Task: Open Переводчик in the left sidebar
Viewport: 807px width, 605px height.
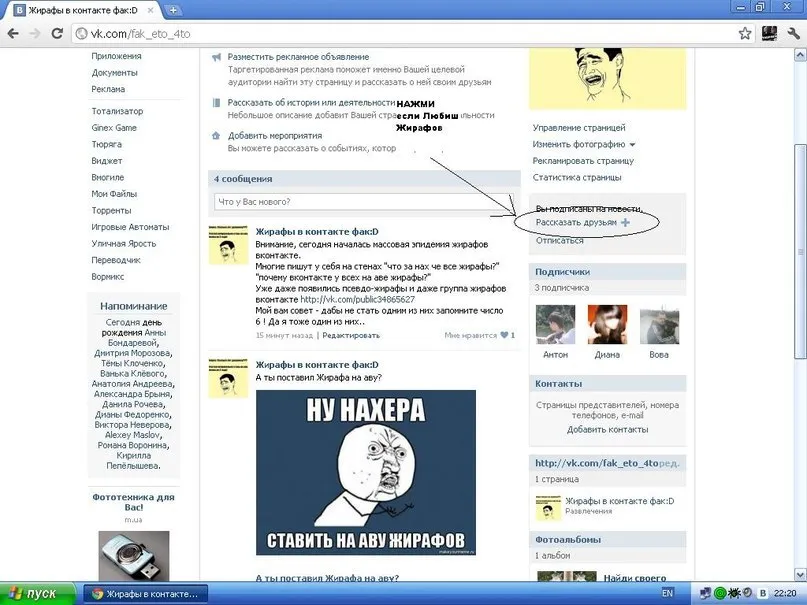Action: pos(116,260)
